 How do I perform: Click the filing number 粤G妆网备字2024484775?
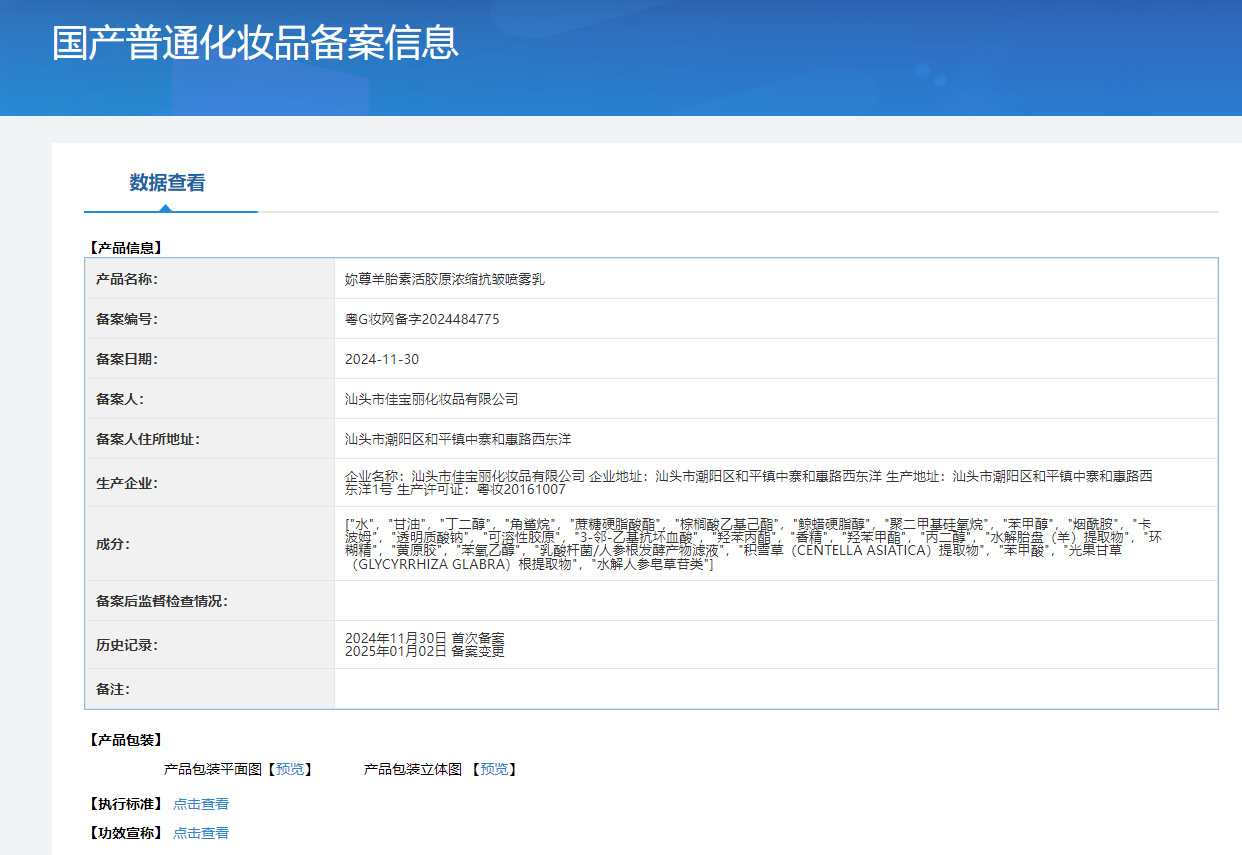coord(422,319)
